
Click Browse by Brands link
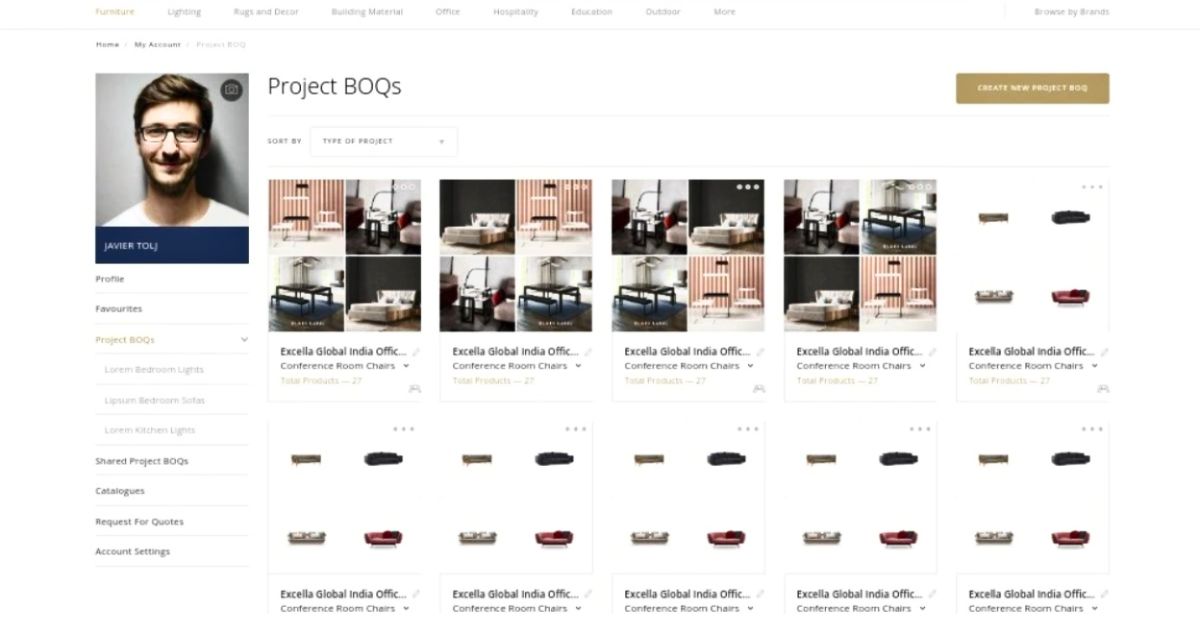tap(1071, 12)
